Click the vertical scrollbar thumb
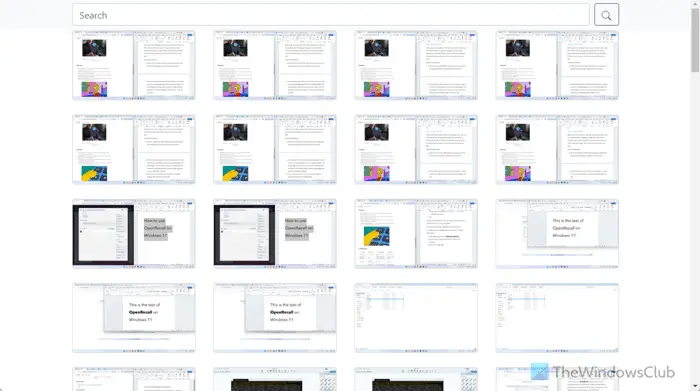The height and width of the screenshot is (391, 700). point(695,39)
